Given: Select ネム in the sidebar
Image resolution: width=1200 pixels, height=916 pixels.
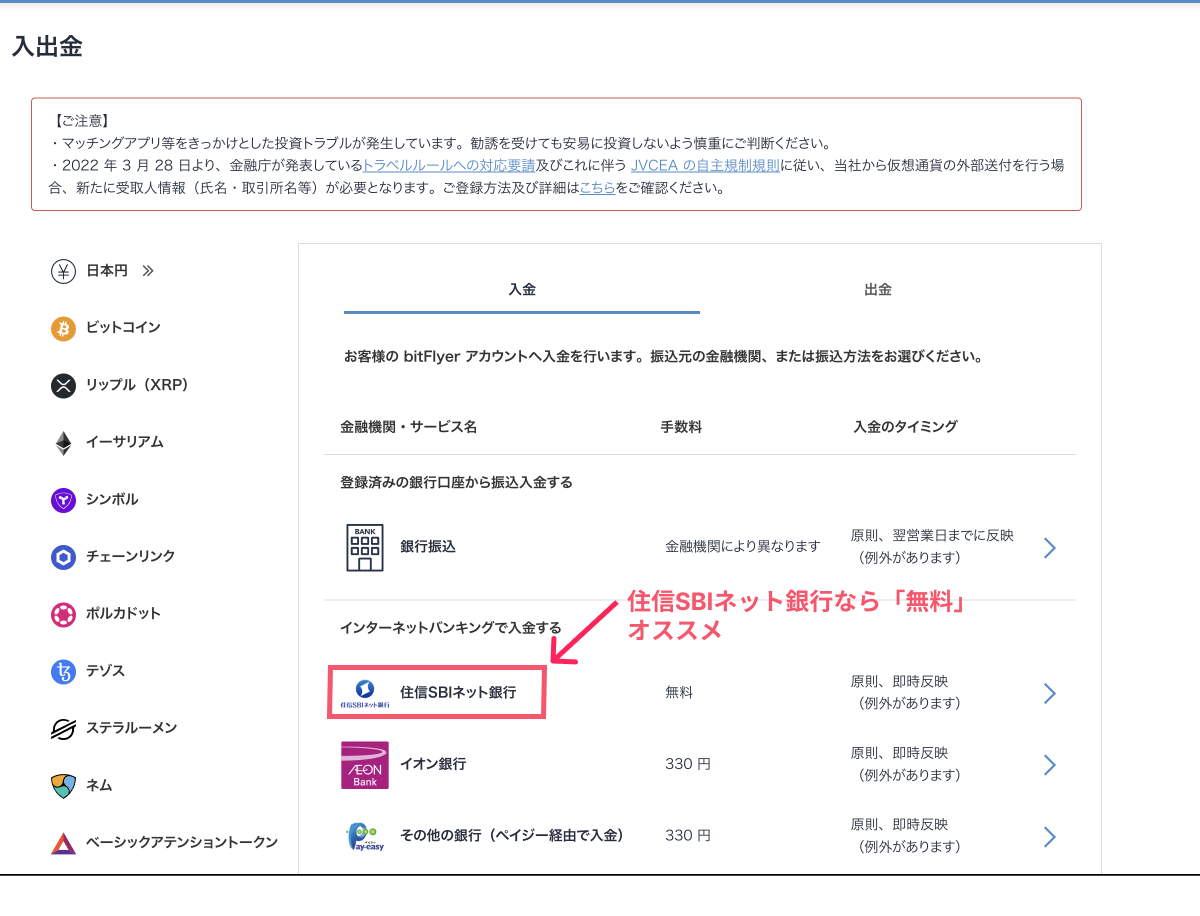Looking at the screenshot, I should point(99,786).
